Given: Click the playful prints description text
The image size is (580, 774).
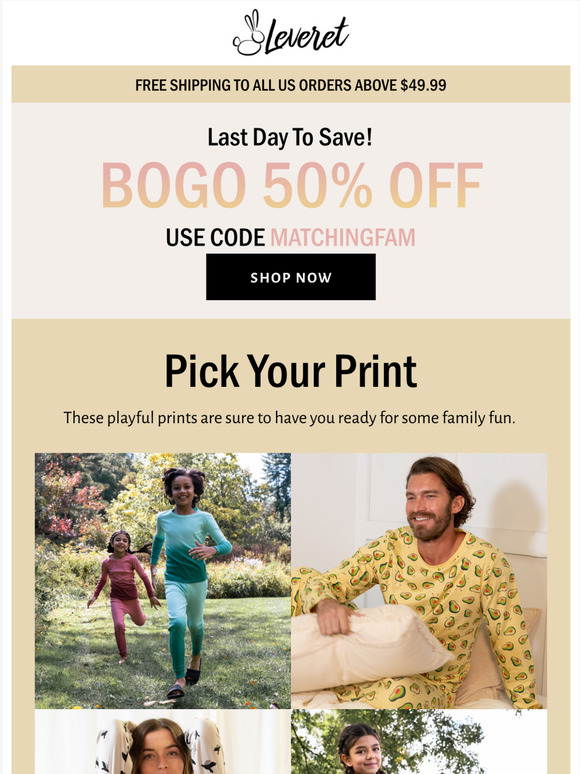Looking at the screenshot, I should (x=289, y=418).
